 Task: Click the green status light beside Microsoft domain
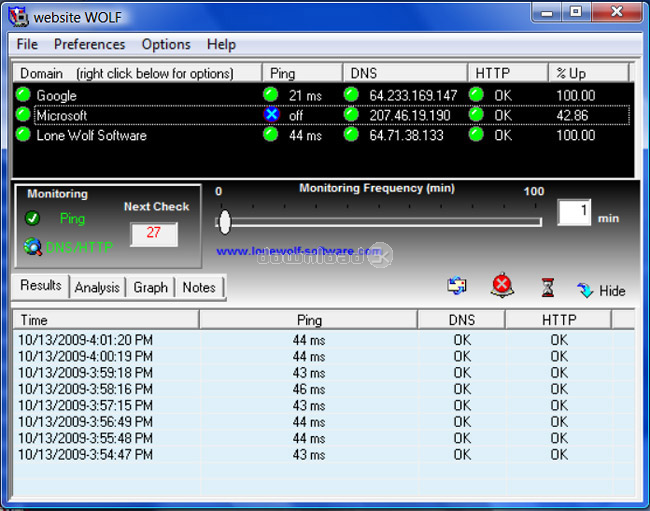click(x=23, y=114)
